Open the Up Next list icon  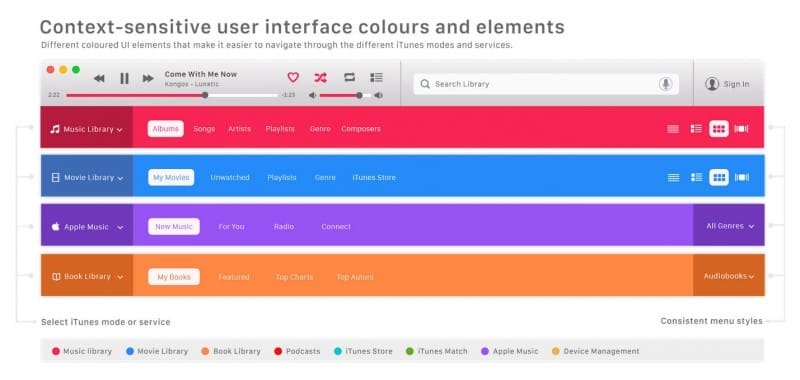coord(377,78)
